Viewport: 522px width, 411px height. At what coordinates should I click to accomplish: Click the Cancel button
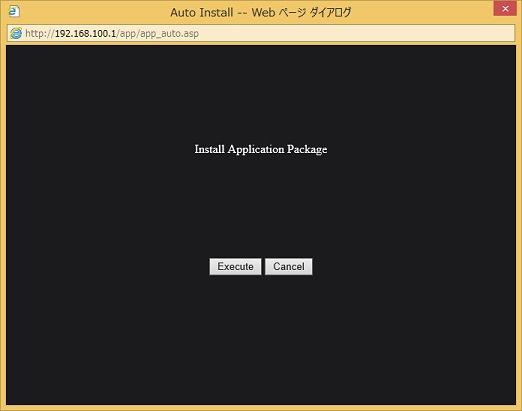point(289,266)
